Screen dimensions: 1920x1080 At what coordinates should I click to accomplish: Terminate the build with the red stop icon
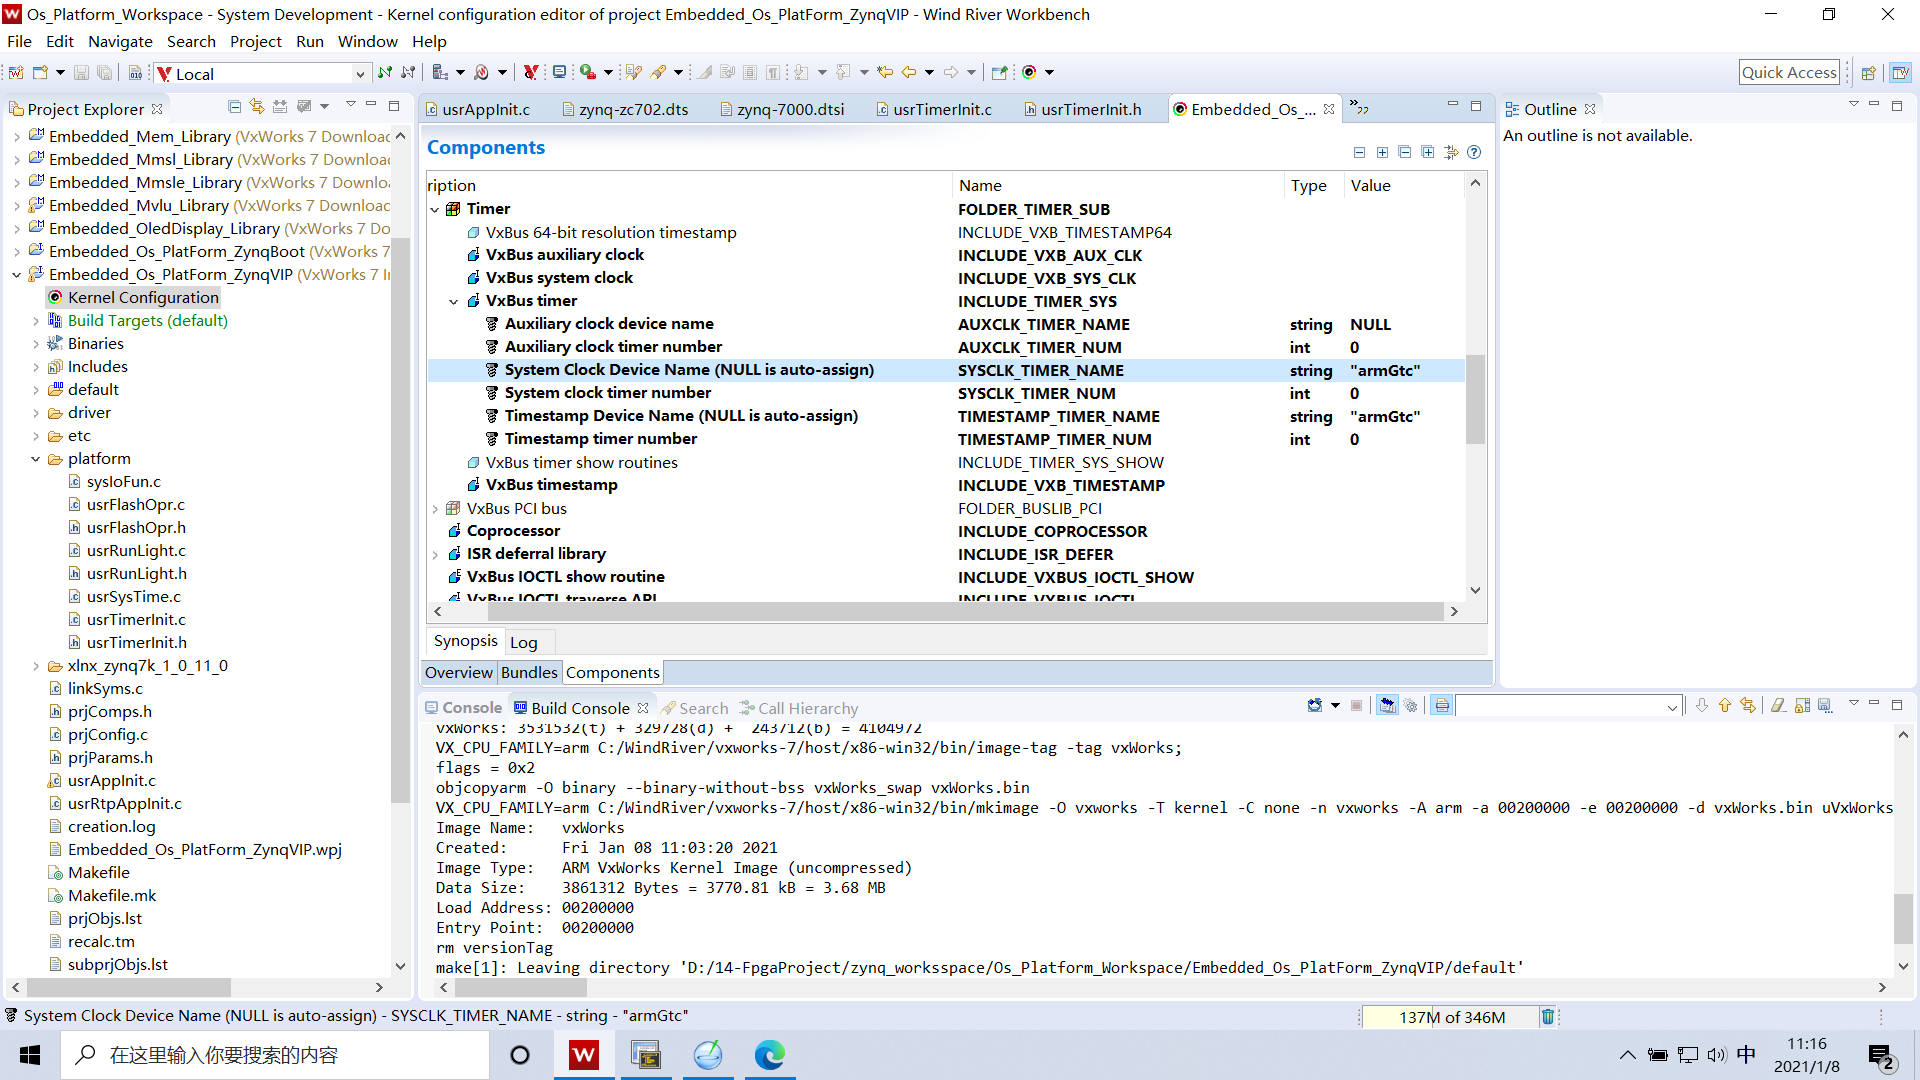1356,705
